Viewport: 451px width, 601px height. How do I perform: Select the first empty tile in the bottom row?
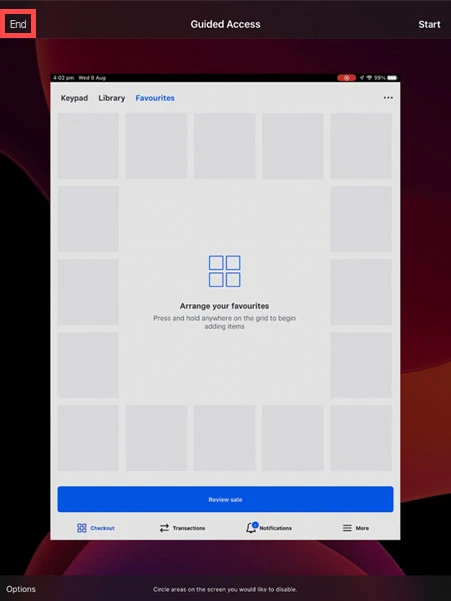click(88, 438)
